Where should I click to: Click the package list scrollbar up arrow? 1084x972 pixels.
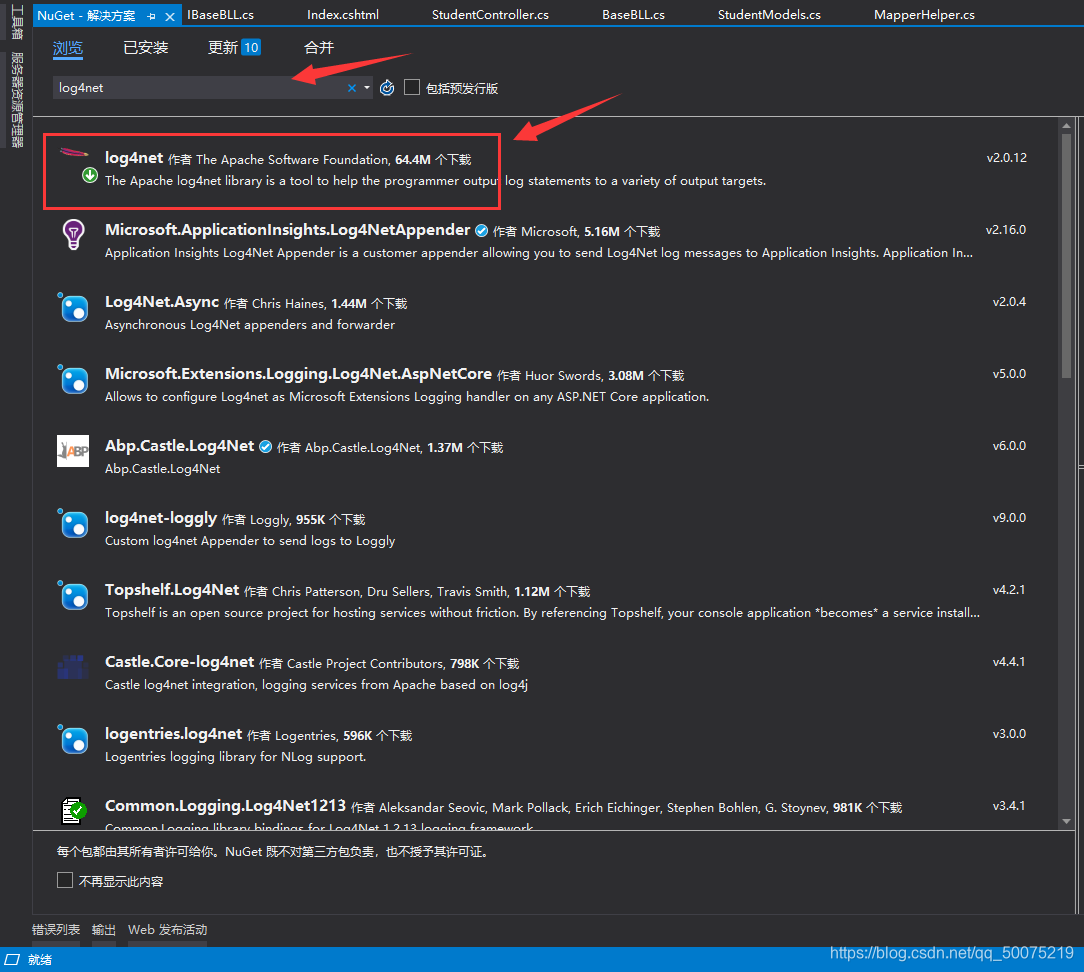1066,125
